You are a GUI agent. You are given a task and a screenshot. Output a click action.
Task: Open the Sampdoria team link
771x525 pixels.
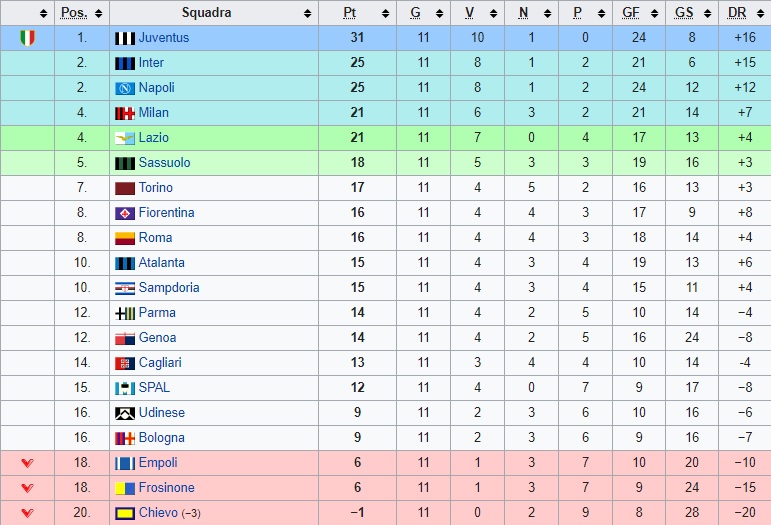(169, 288)
